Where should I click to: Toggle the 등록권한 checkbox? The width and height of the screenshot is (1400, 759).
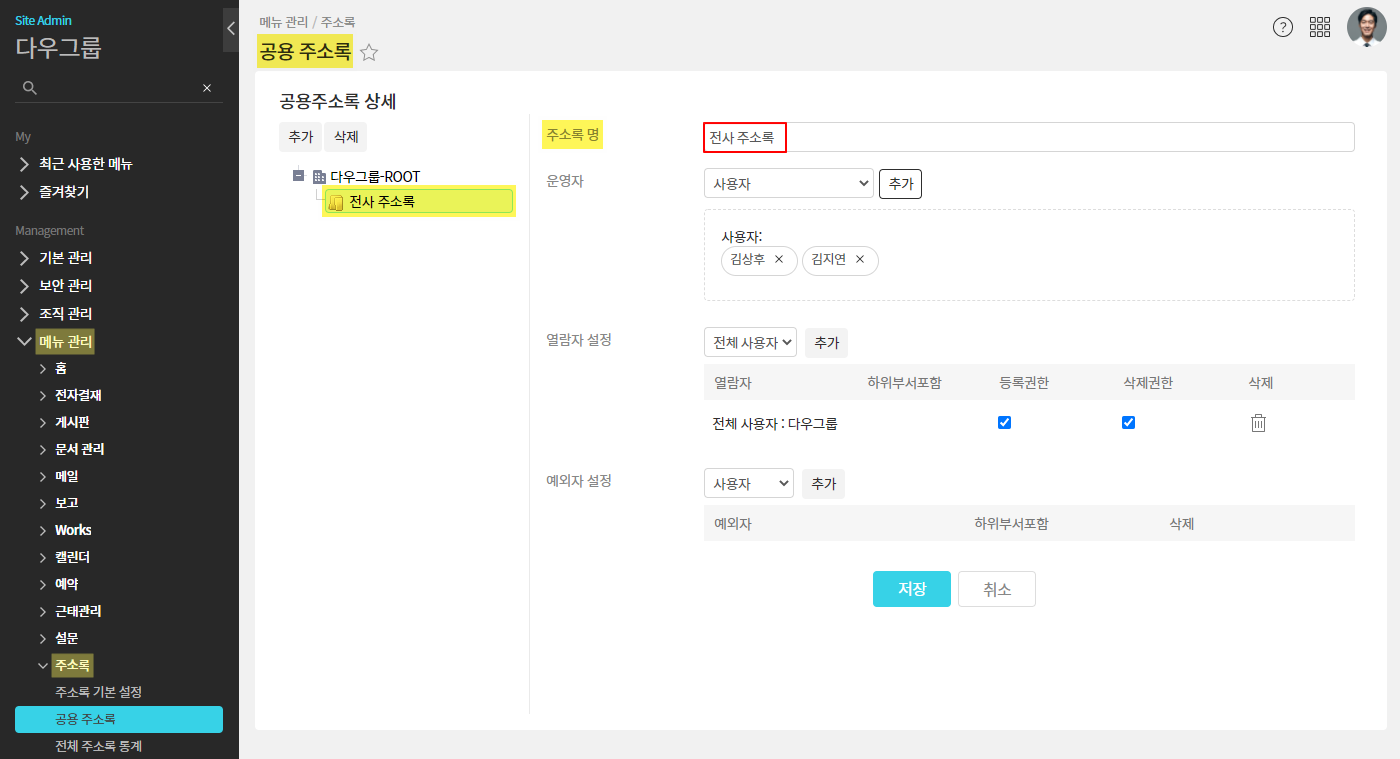1005,423
